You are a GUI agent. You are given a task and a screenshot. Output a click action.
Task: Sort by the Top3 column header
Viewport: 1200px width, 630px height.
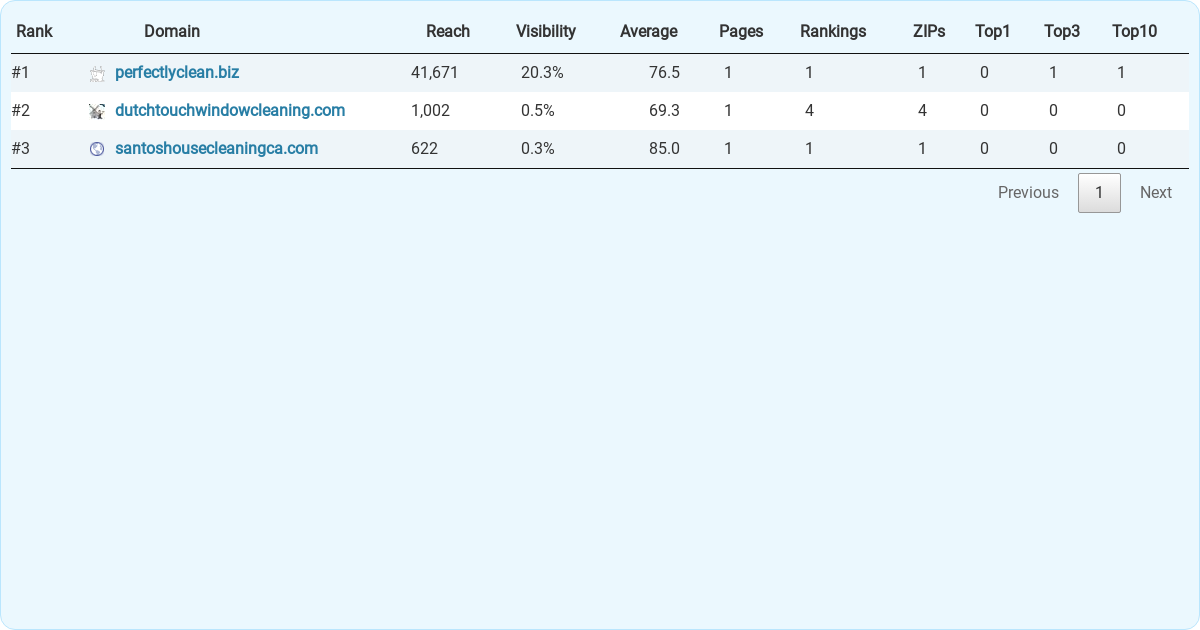click(x=1061, y=31)
